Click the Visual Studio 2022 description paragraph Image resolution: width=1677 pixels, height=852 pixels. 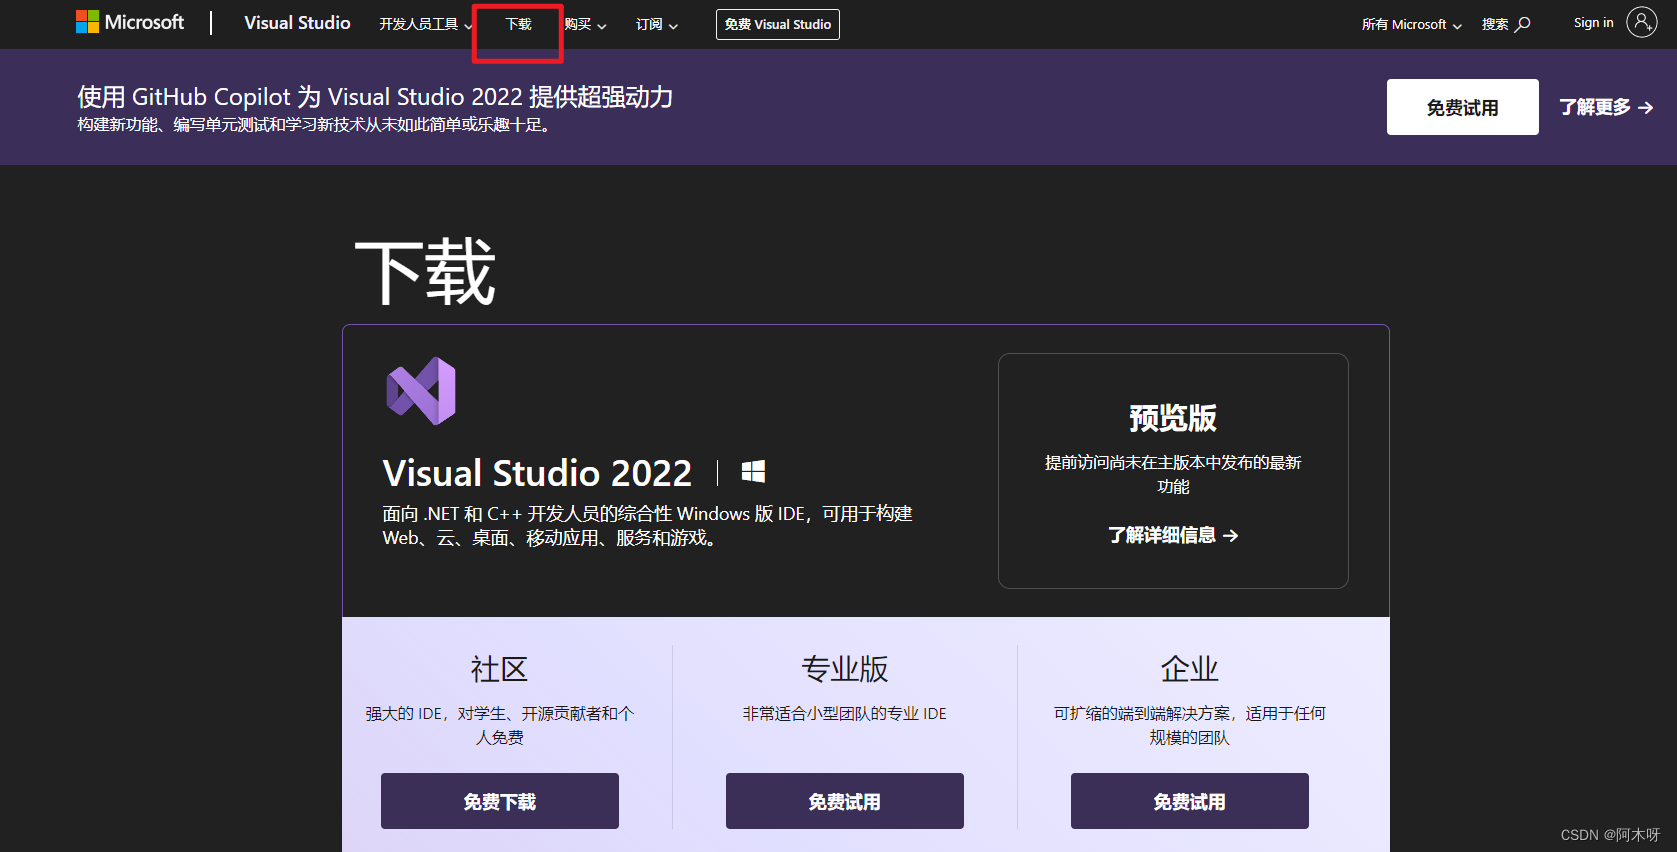pyautogui.click(x=647, y=526)
